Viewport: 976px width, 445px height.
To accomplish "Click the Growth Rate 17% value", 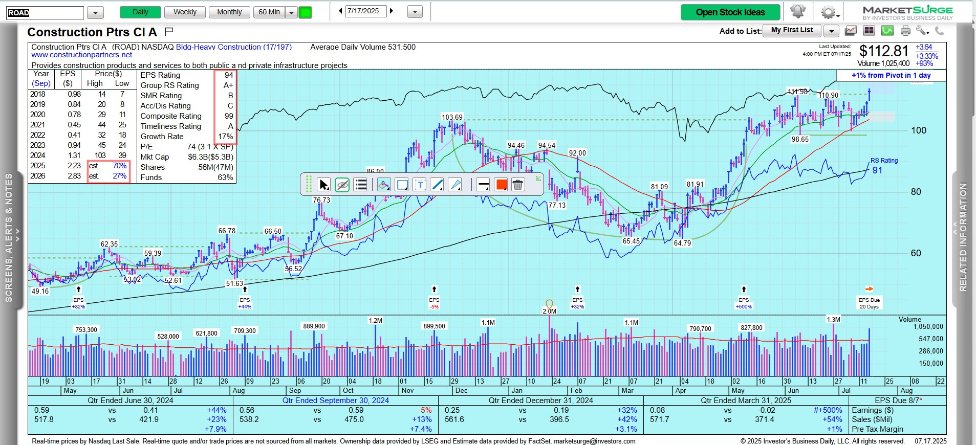I will pos(227,136).
